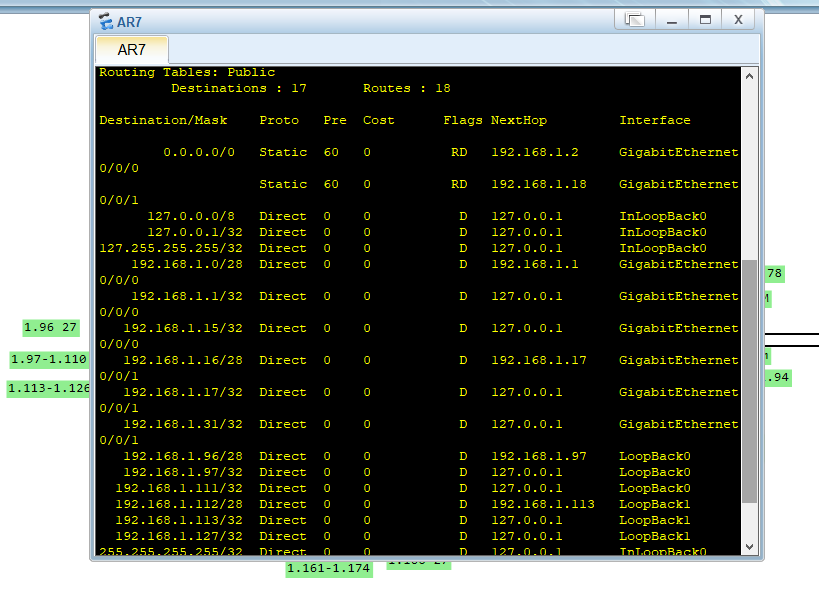Click the 'Routing Tables: Public' line
The height and width of the screenshot is (589, 819).
[187, 72]
